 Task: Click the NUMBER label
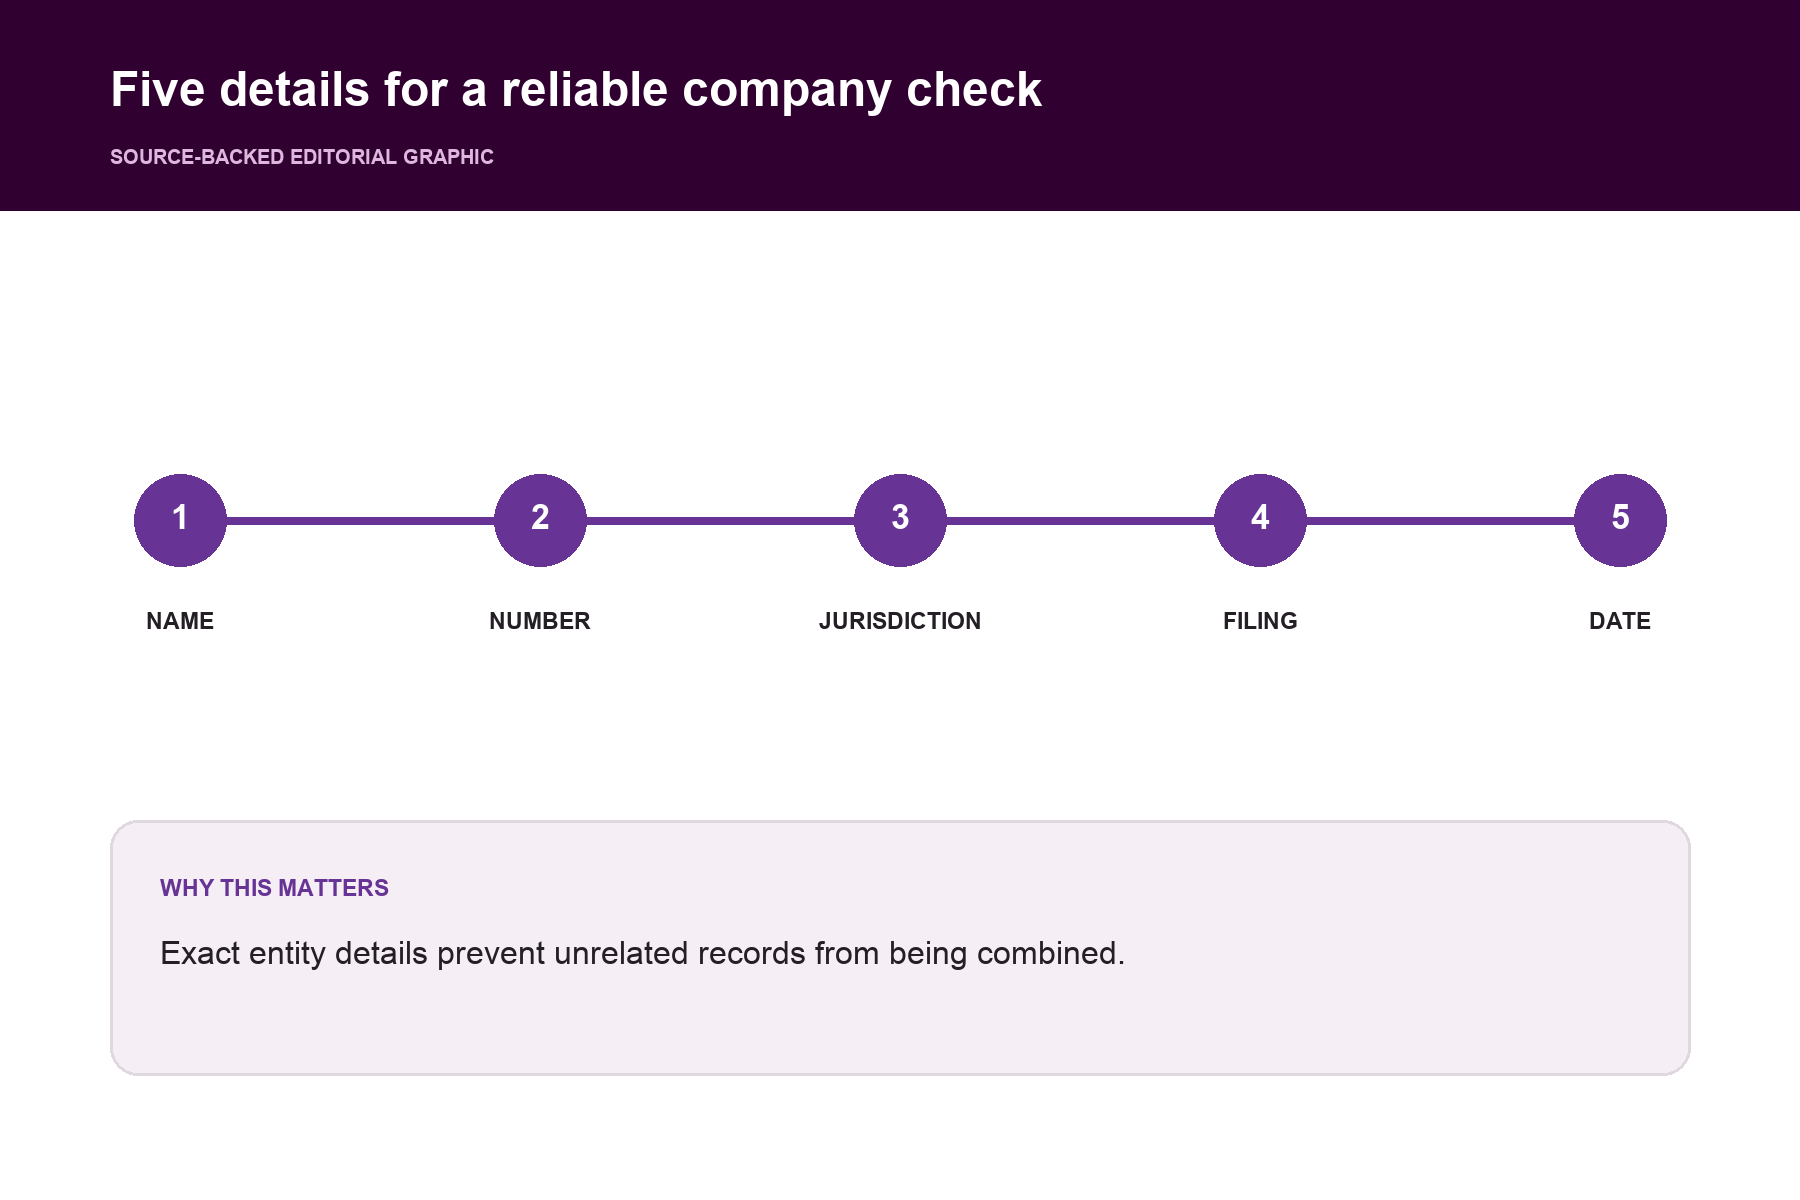540,621
